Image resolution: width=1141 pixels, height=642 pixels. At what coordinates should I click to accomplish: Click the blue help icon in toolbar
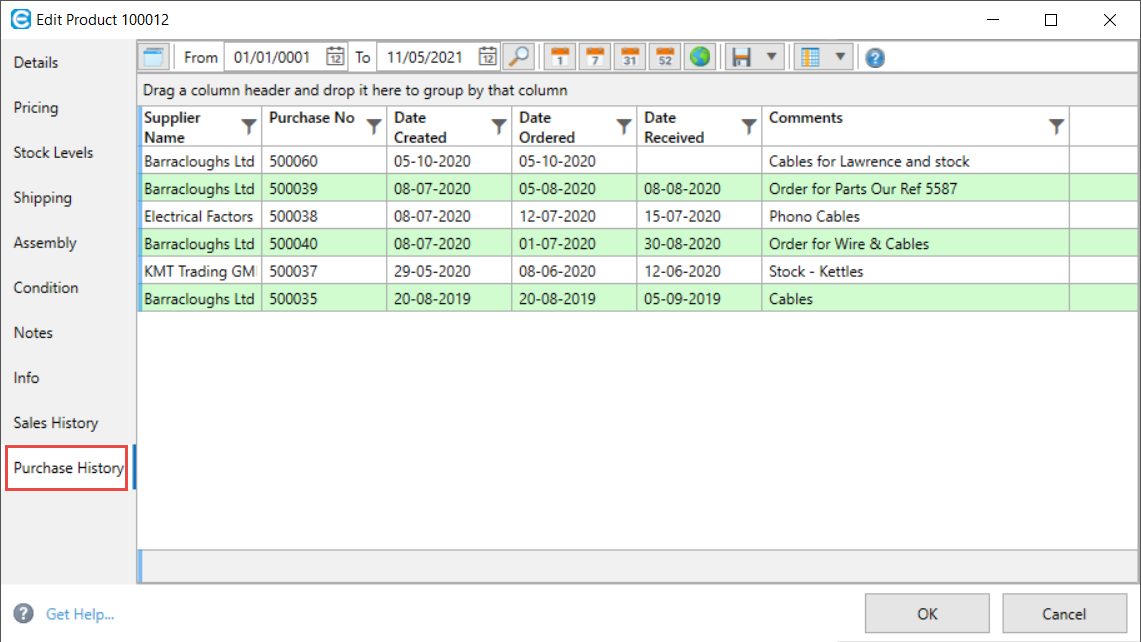pos(875,58)
